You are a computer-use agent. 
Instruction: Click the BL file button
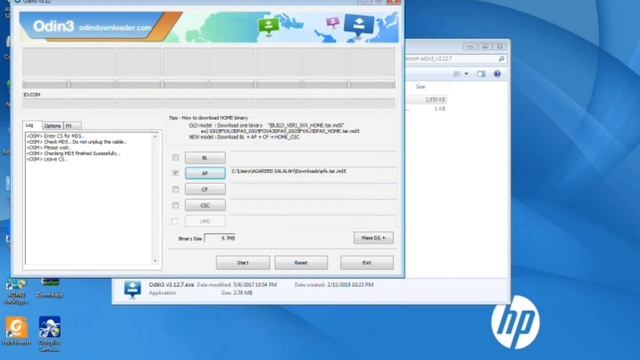pos(205,158)
